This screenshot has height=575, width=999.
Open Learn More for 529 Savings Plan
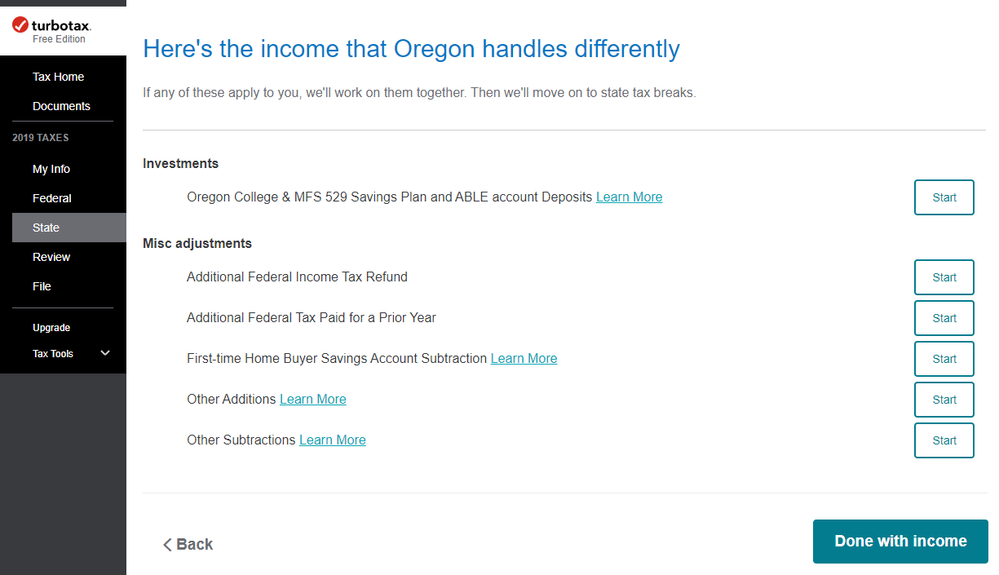pyautogui.click(x=629, y=197)
